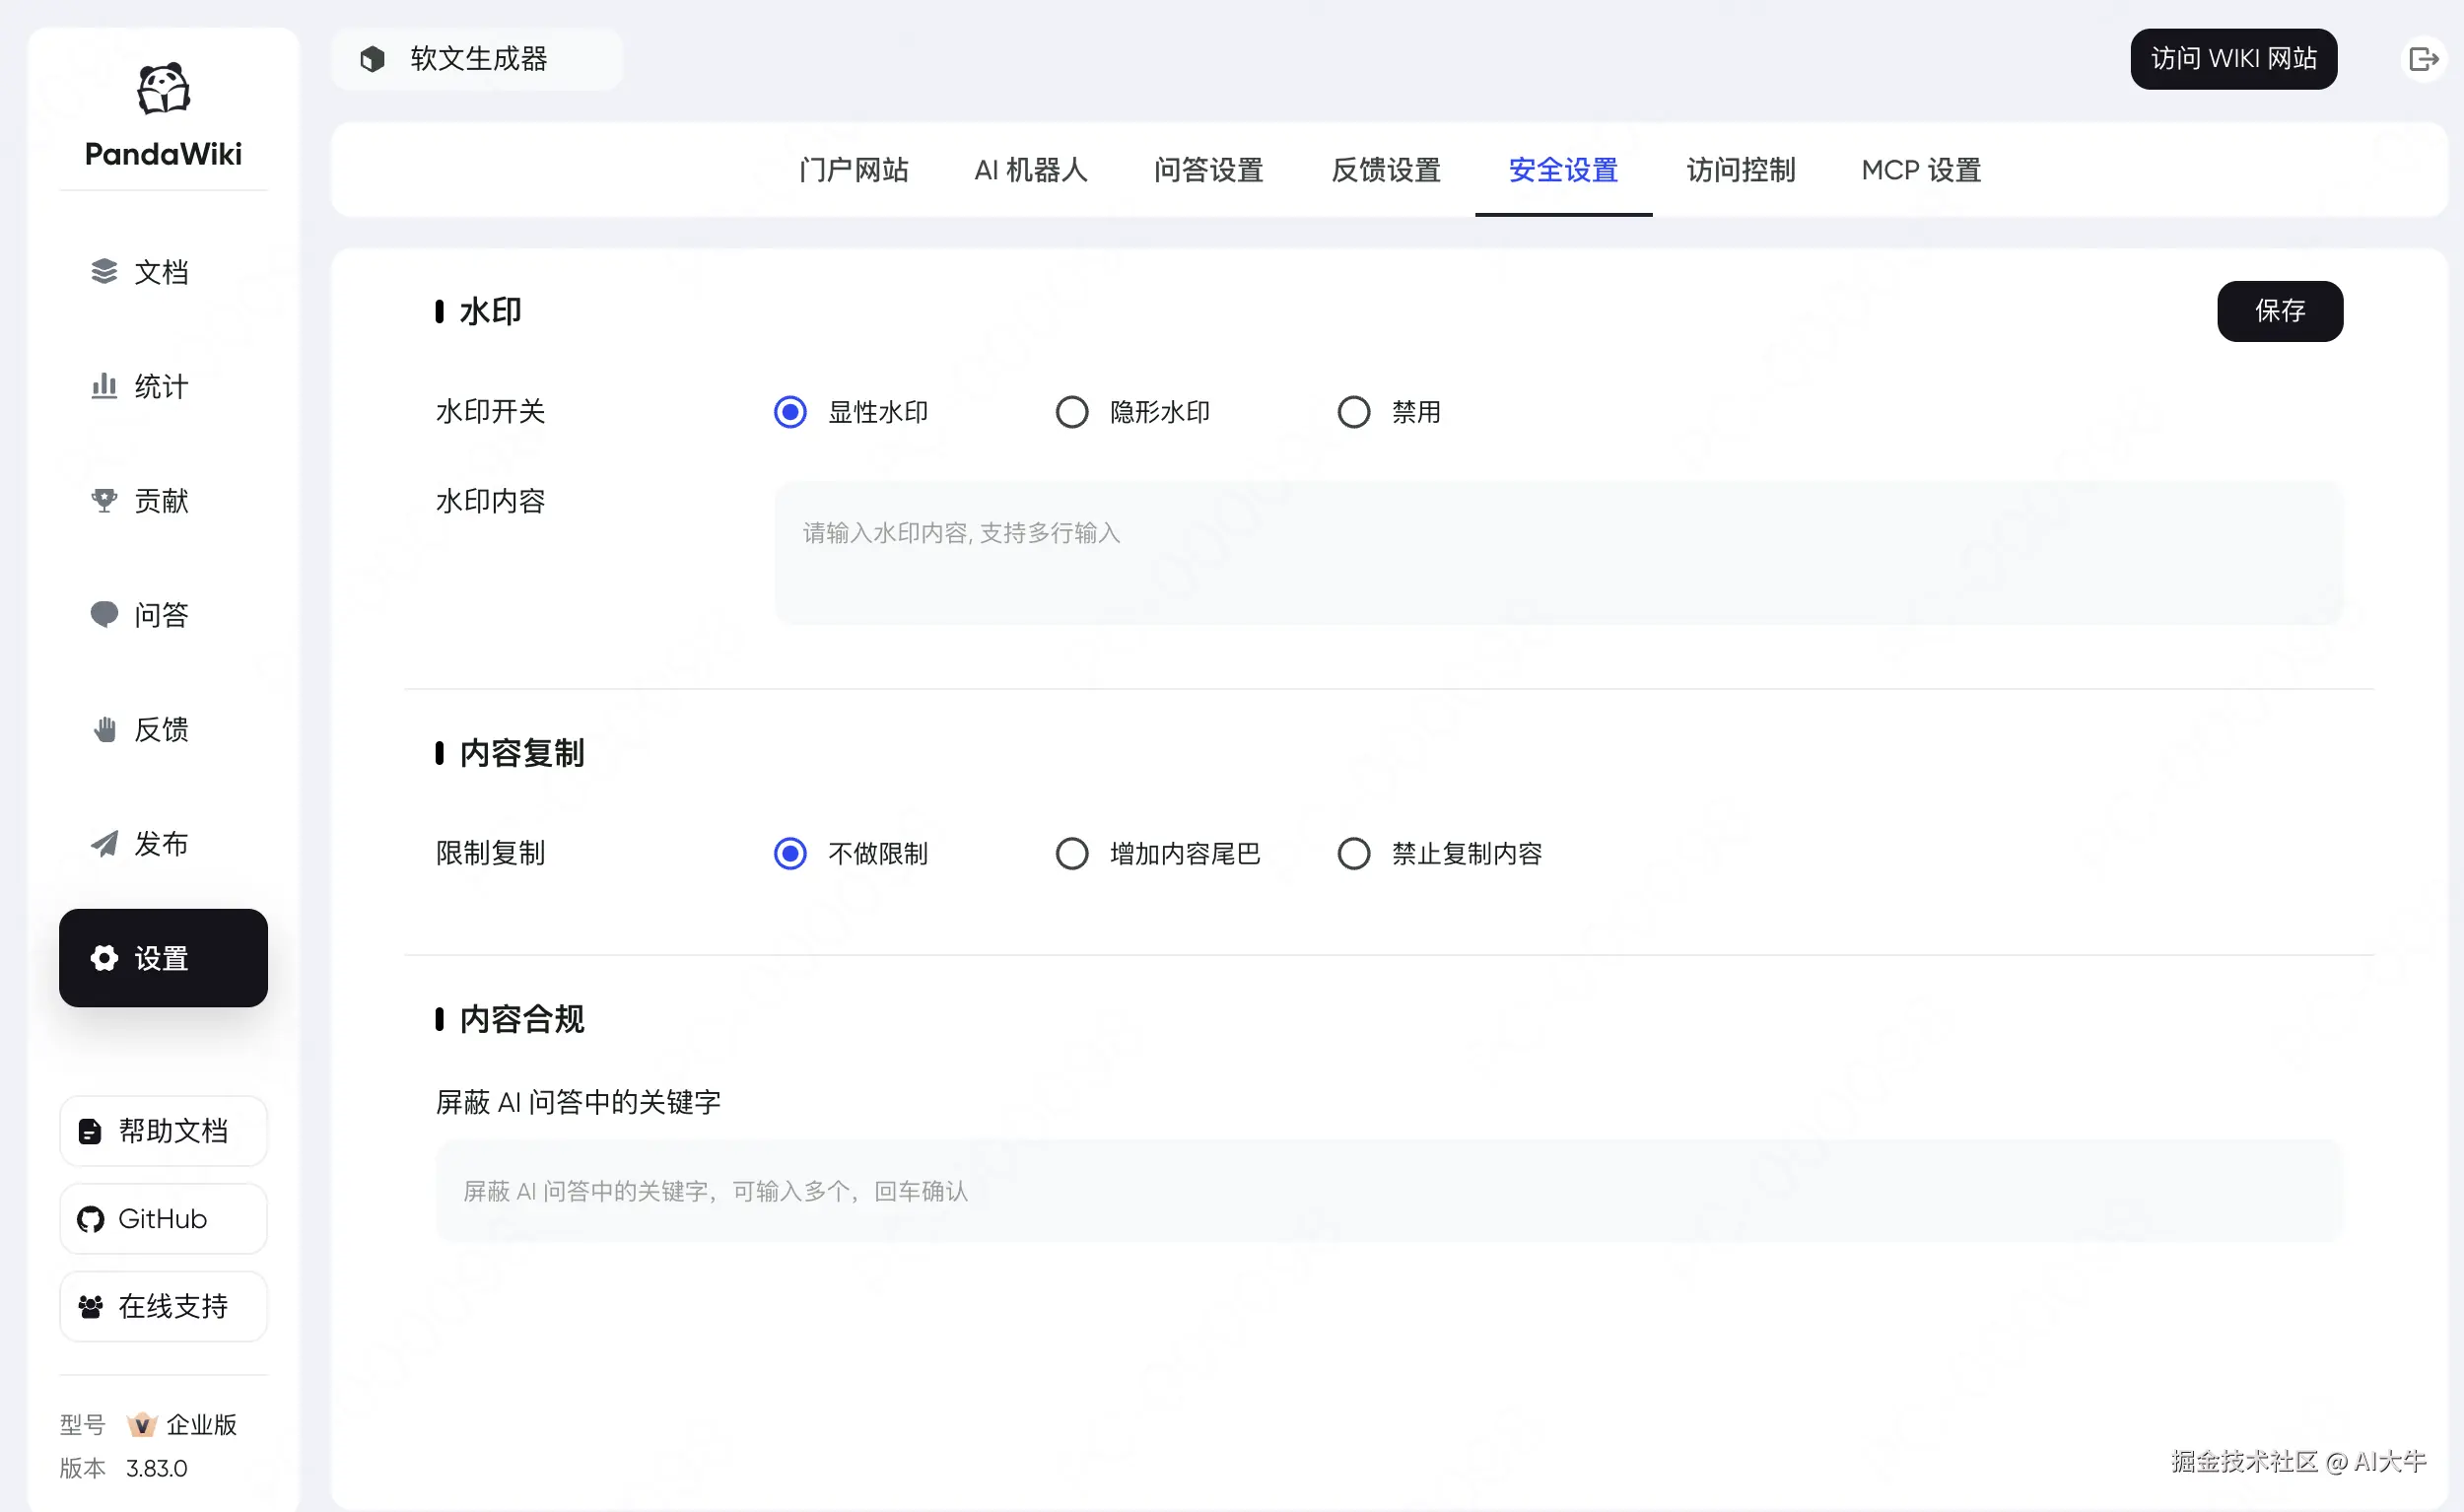The height and width of the screenshot is (1512, 2464).
Task: Click the PandaWiki panda logo icon
Action: coord(163,89)
